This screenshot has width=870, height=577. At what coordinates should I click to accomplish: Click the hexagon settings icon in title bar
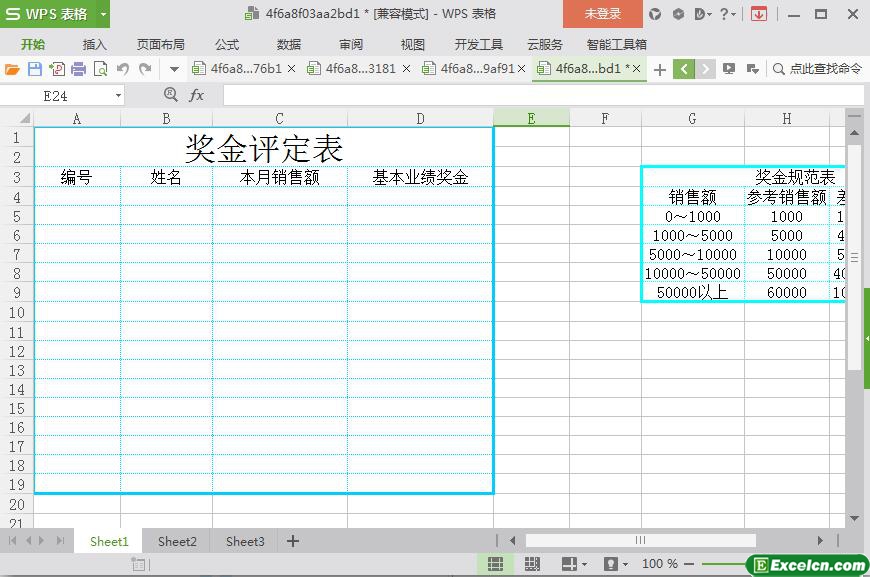pyautogui.click(x=678, y=14)
